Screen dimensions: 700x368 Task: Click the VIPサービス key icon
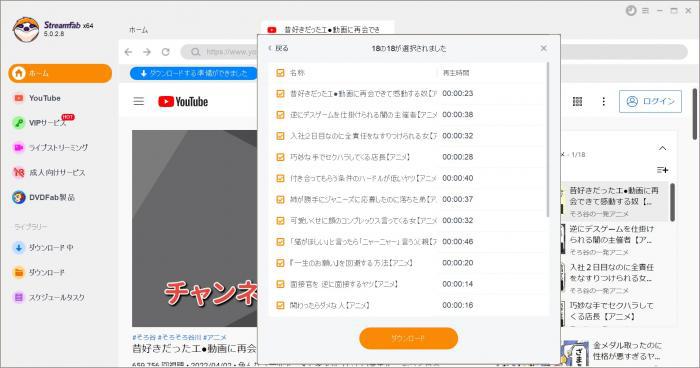(x=19, y=123)
